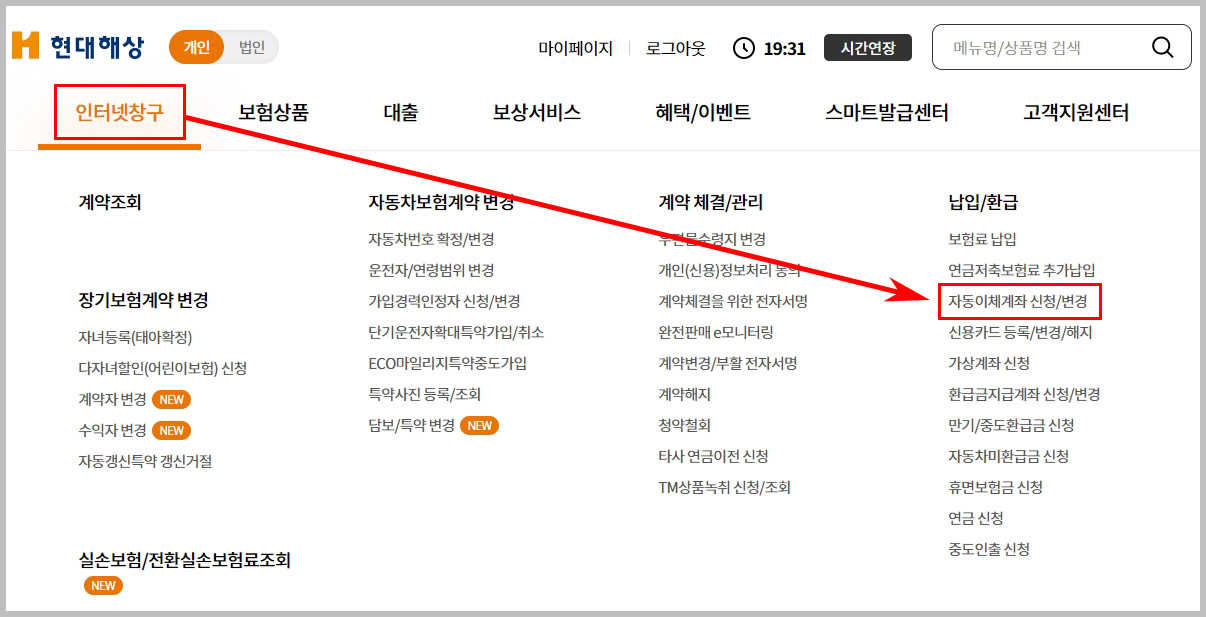Open 계약변경/부활 전자서명
1206x617 pixels.
click(x=727, y=363)
